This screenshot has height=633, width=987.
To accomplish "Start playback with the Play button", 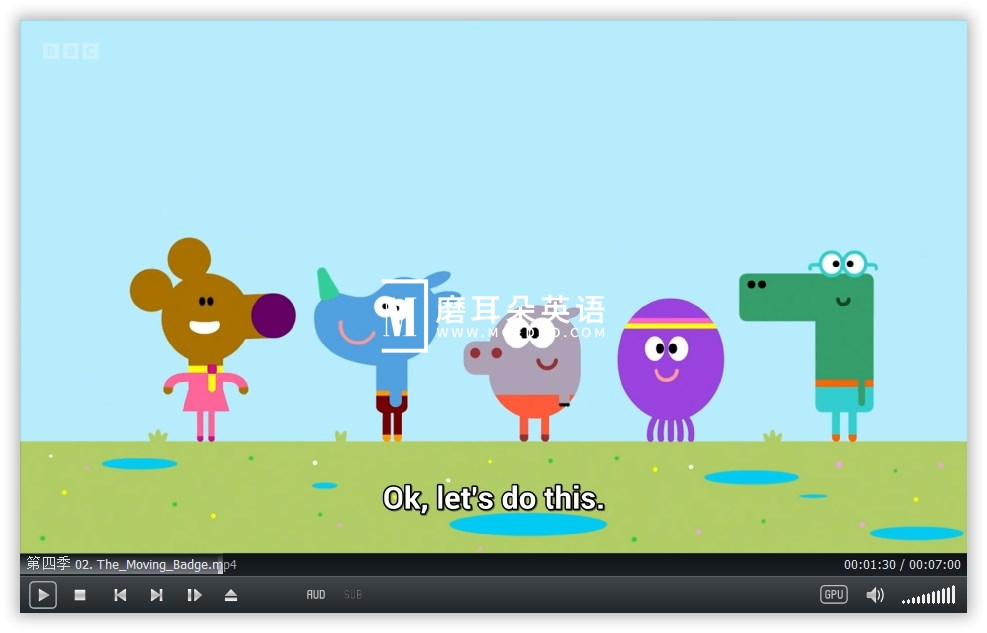I will (x=42, y=595).
